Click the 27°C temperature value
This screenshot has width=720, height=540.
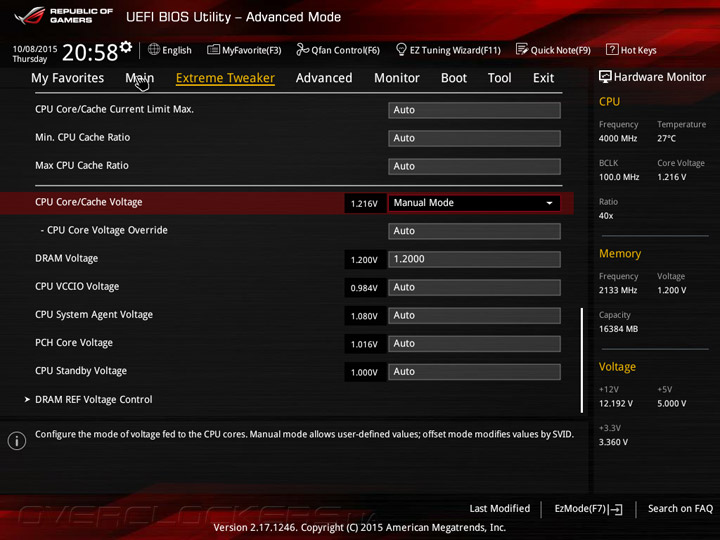pos(666,138)
